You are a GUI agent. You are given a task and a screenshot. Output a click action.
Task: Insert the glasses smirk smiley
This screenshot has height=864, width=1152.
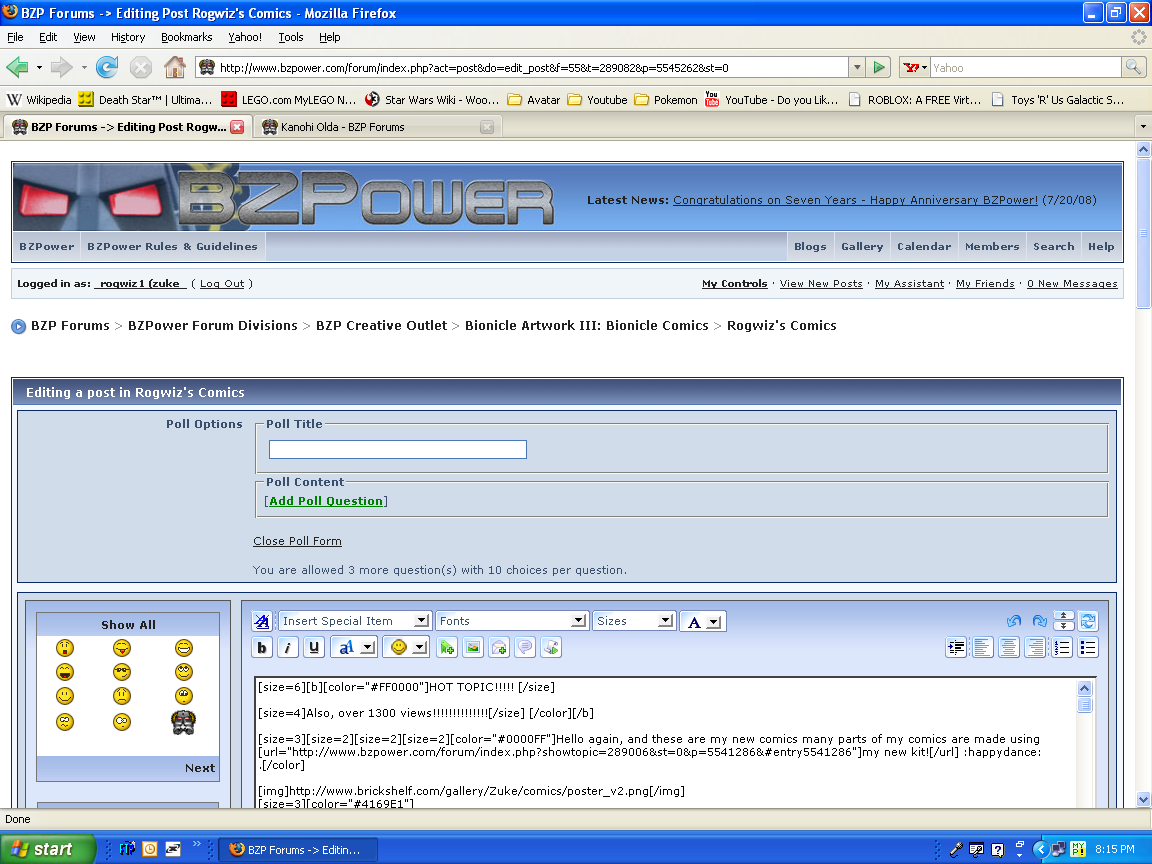click(122, 672)
